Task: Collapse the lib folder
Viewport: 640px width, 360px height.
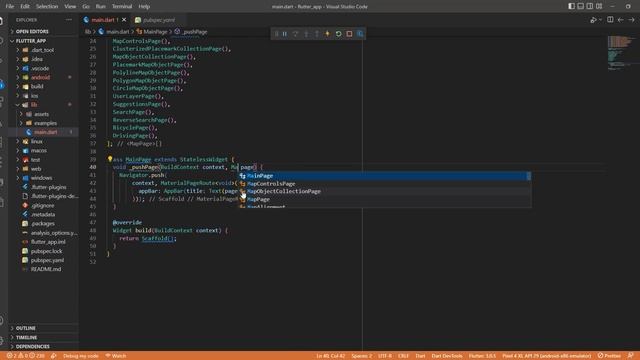Action: pos(43,104)
